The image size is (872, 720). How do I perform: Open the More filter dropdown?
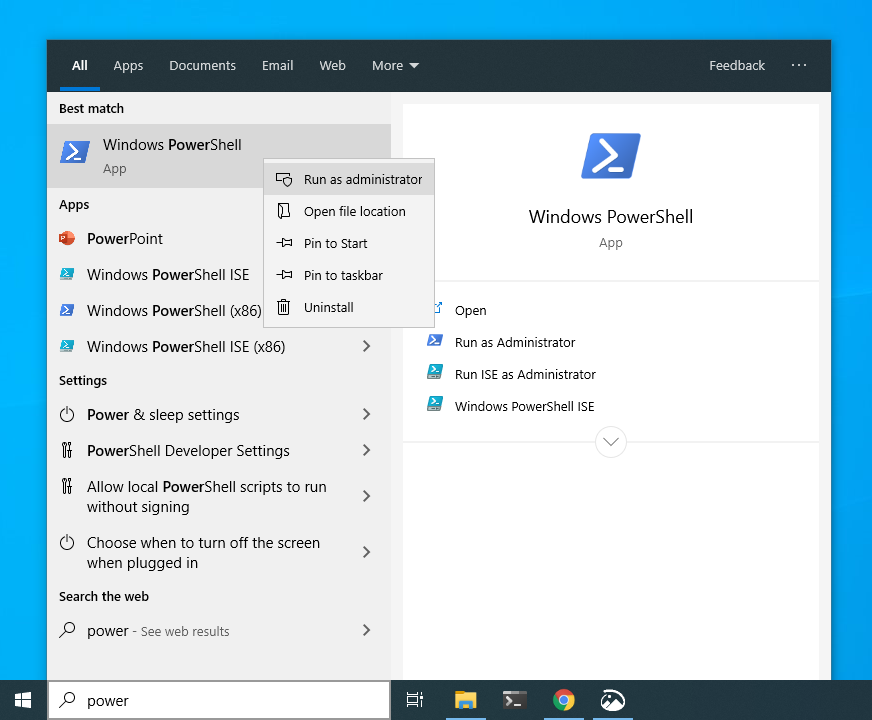pos(395,66)
